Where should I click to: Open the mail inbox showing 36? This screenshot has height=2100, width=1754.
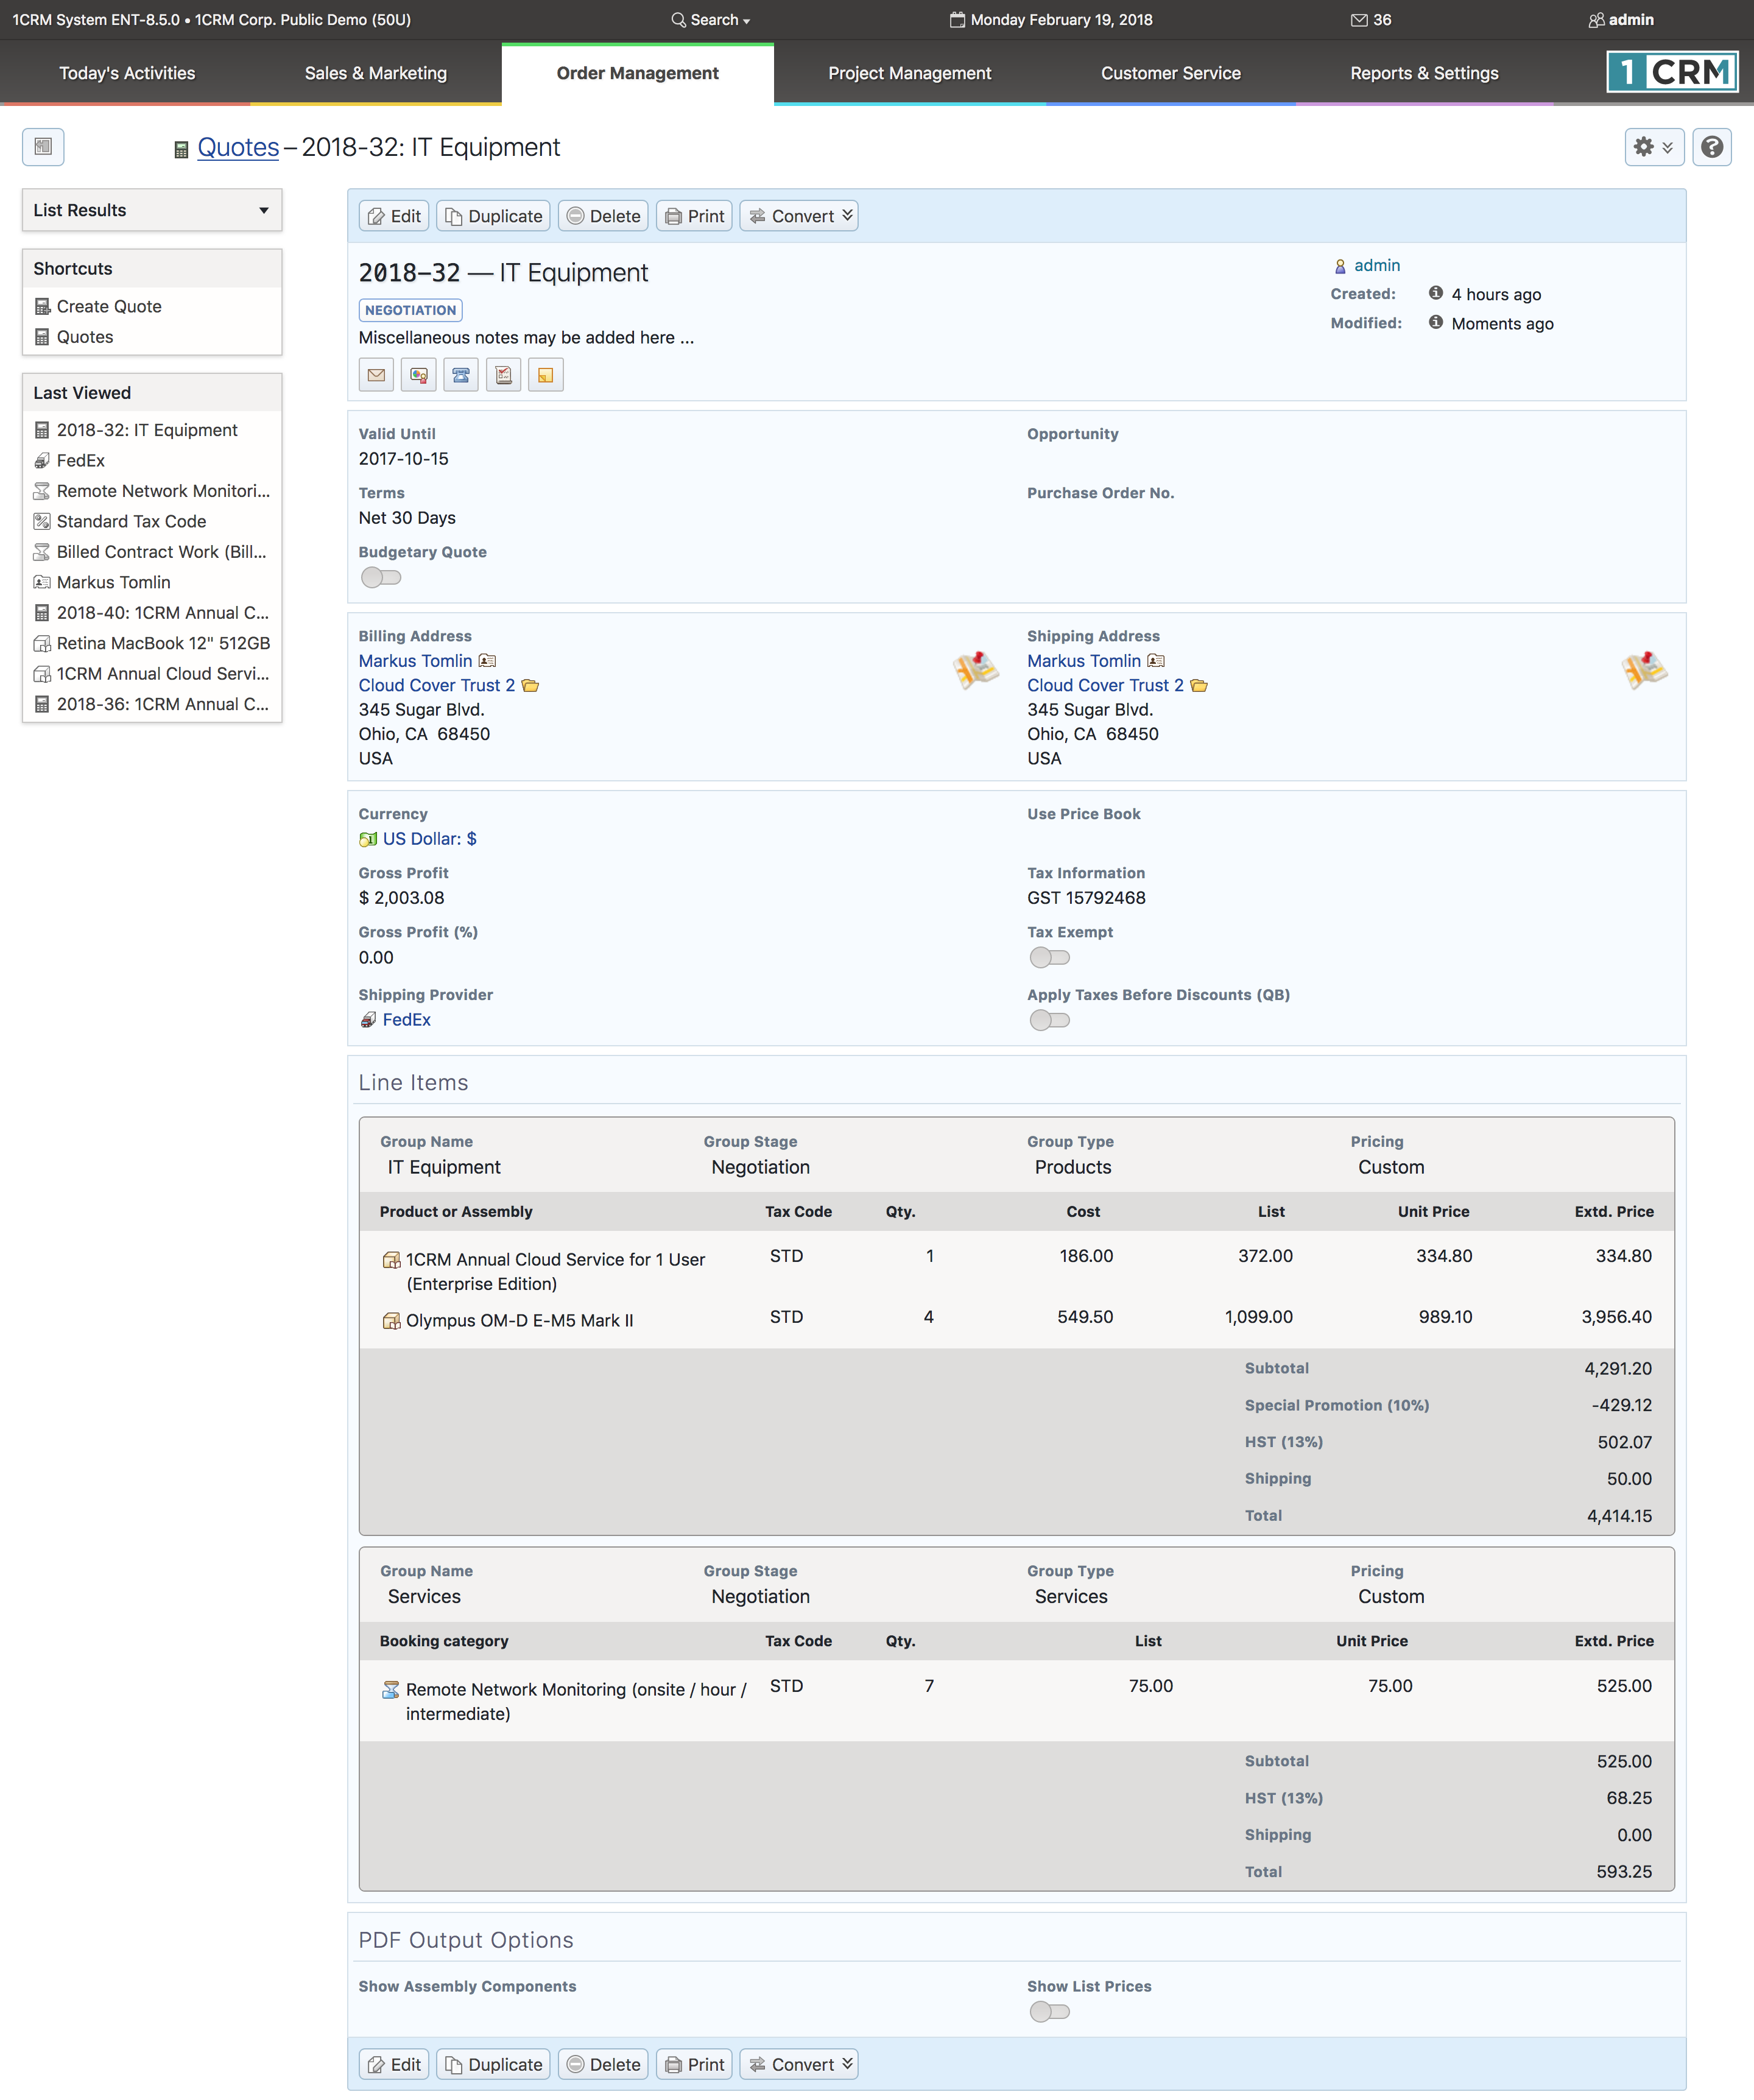coord(1371,20)
